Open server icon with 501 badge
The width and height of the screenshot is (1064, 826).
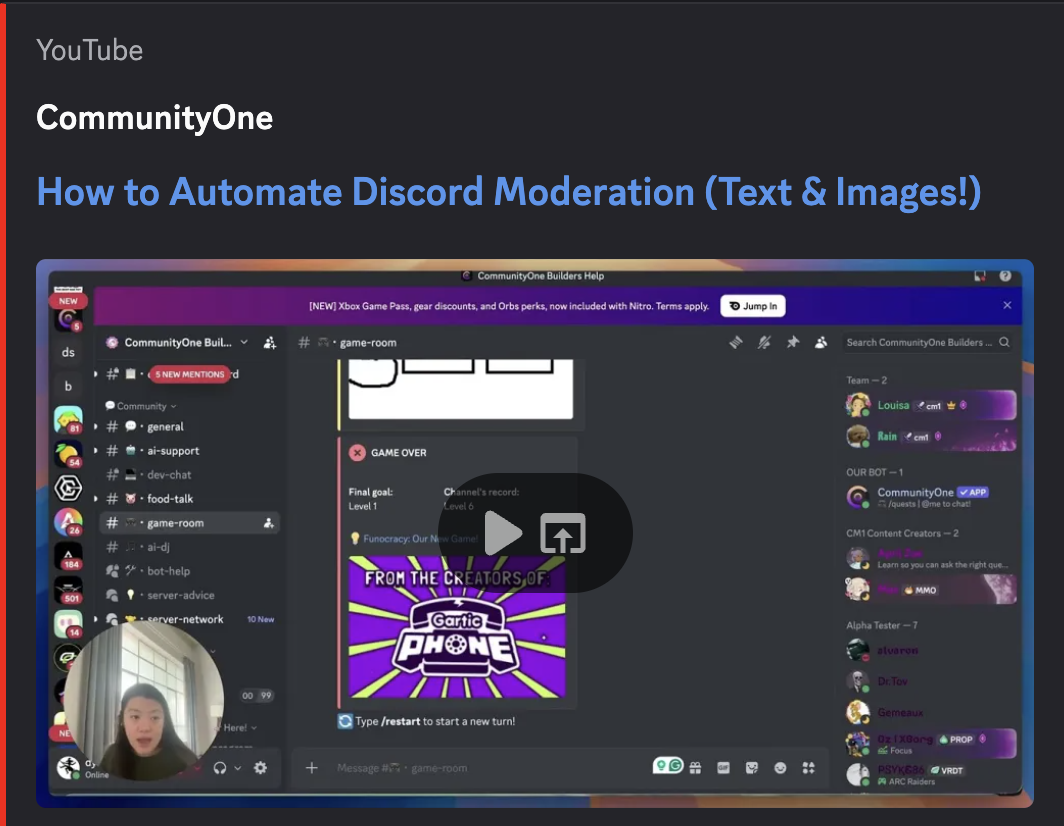[x=68, y=590]
